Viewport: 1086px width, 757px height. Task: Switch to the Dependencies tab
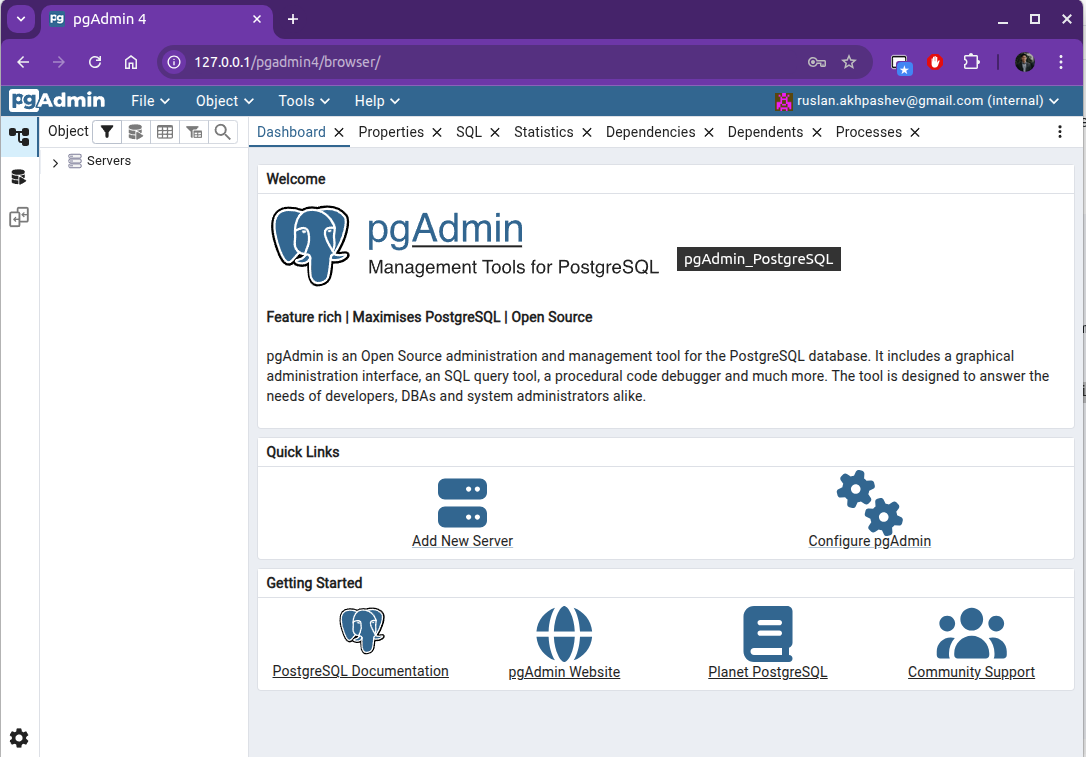(650, 132)
